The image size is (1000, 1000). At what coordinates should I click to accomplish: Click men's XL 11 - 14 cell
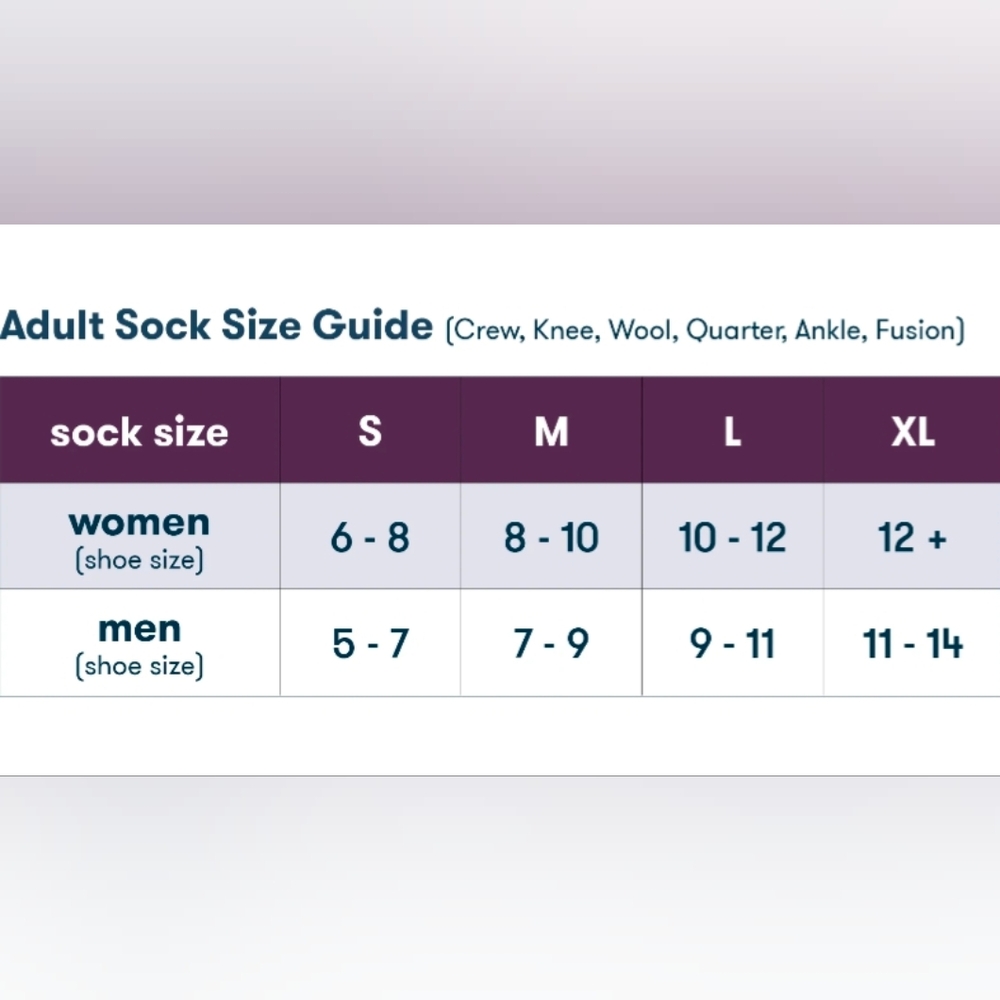coord(912,643)
